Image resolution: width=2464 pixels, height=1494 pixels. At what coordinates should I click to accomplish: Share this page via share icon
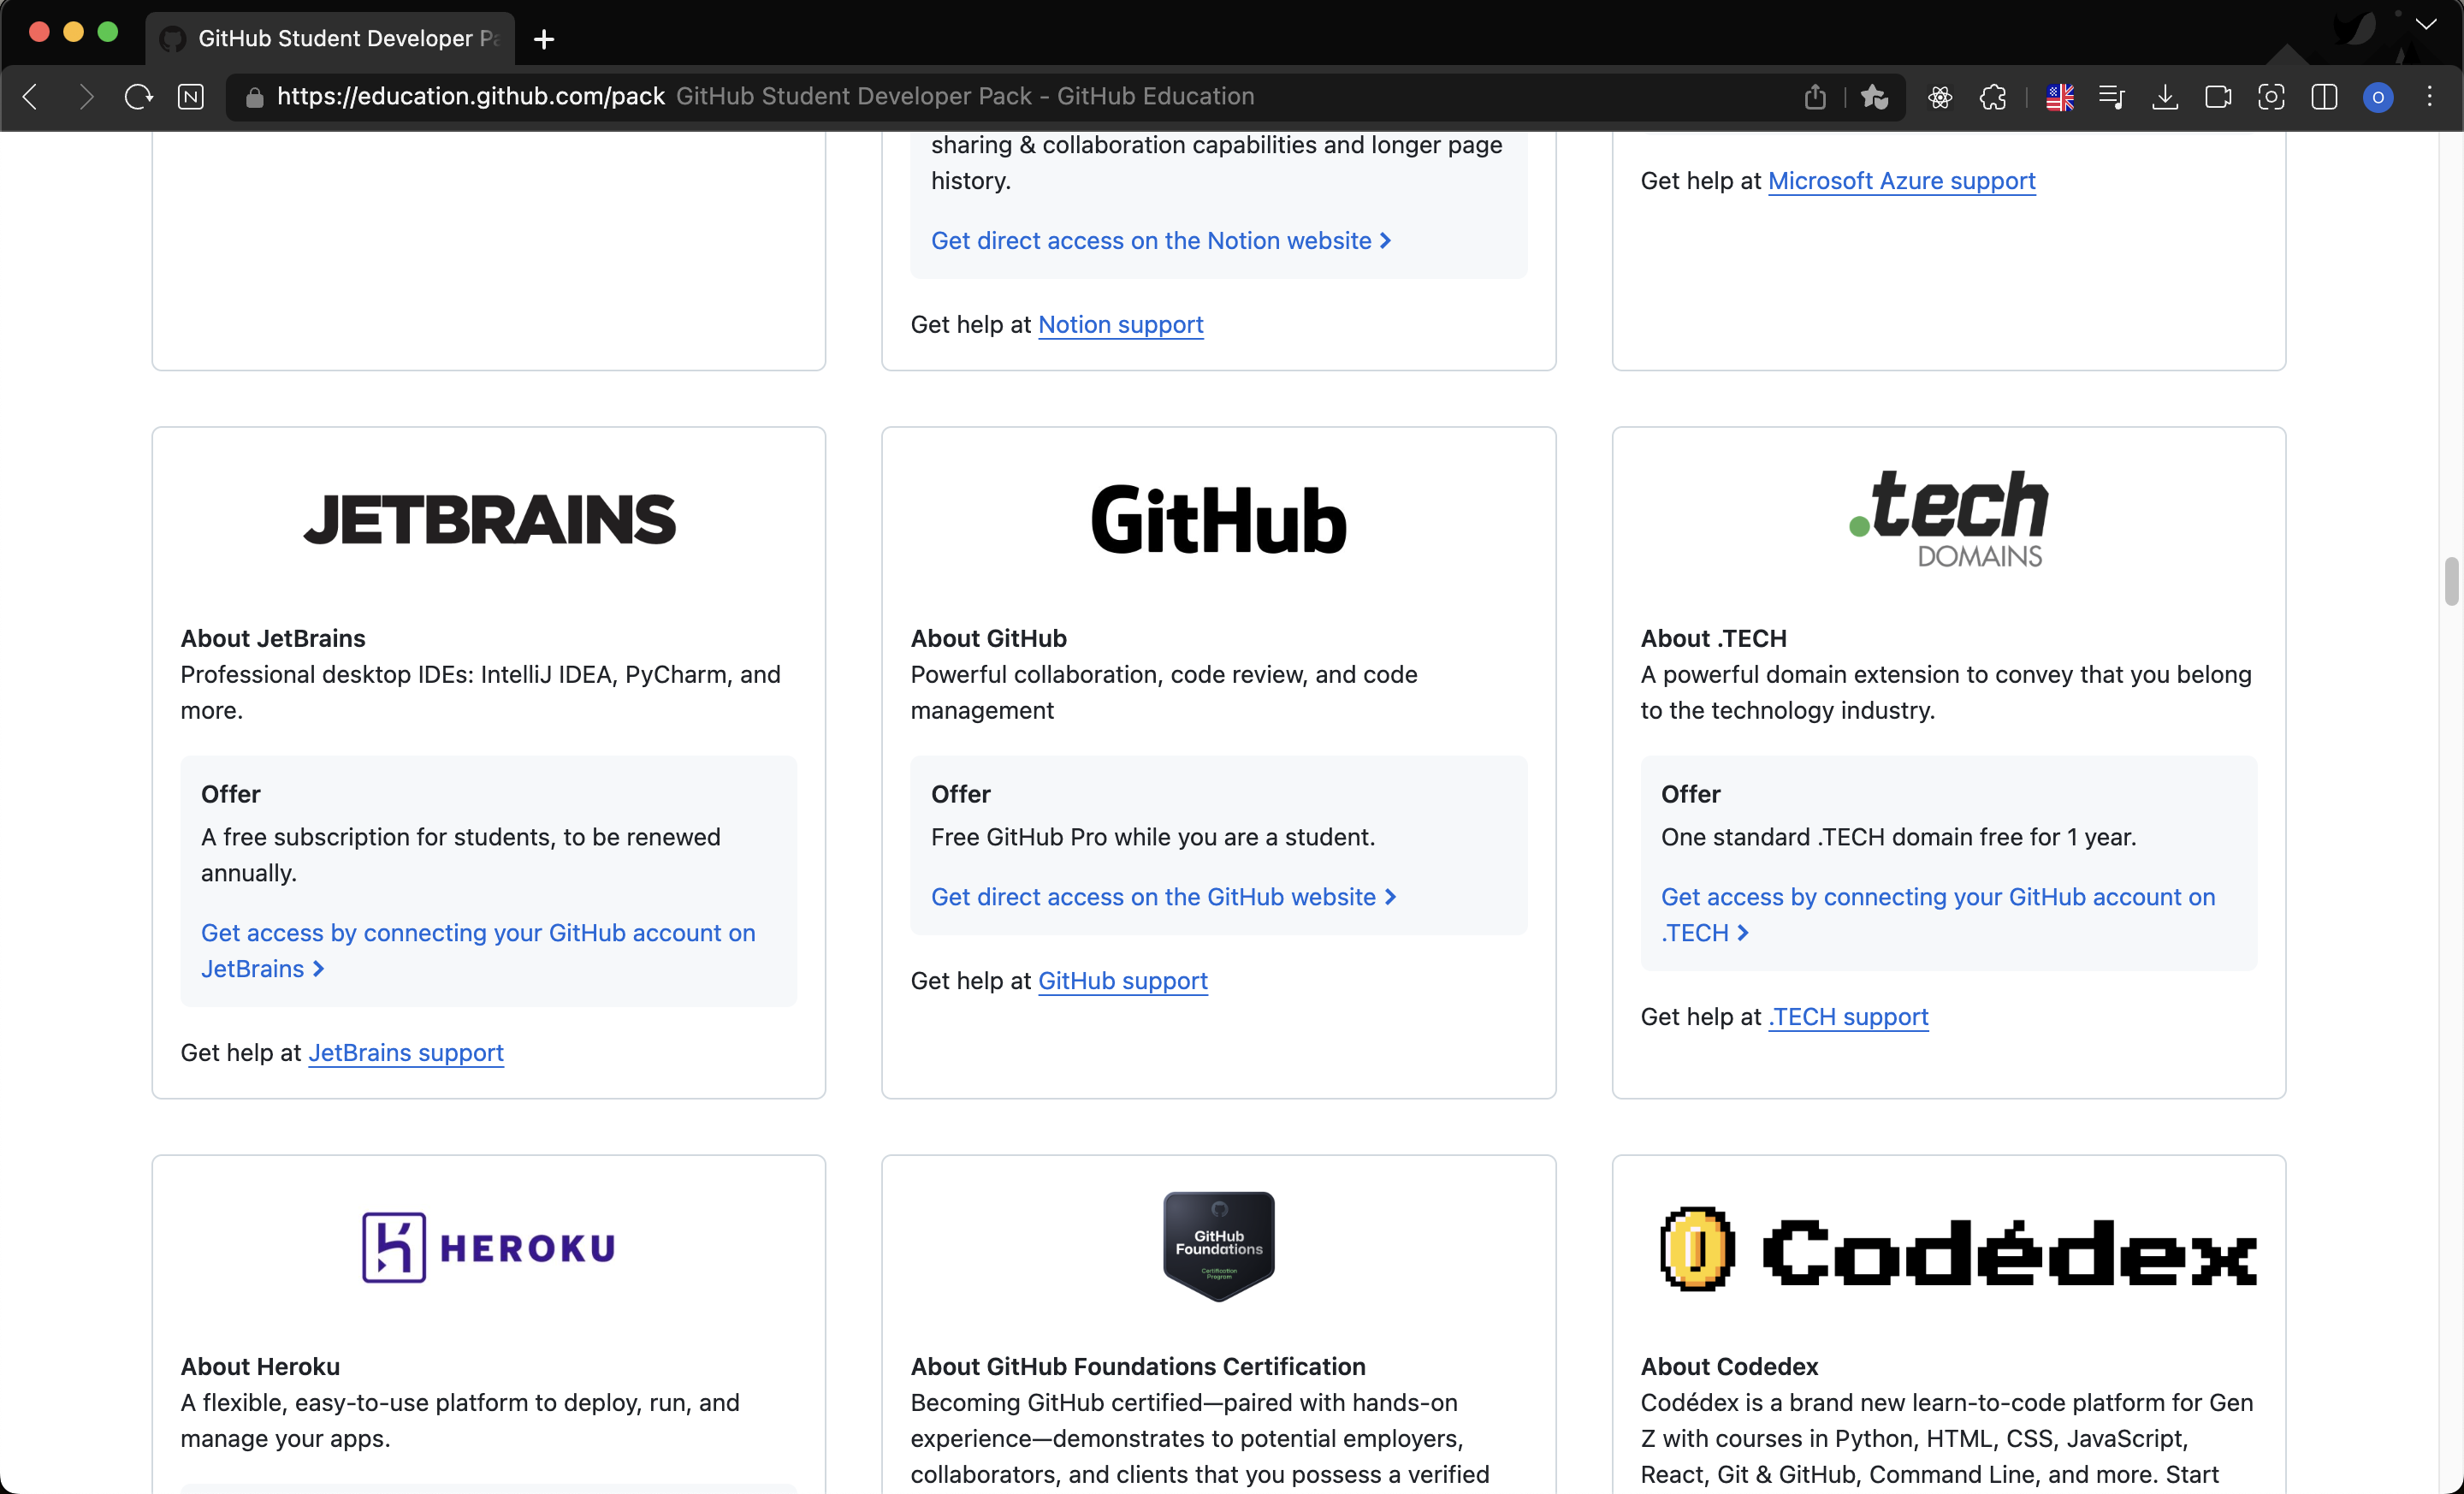tap(1815, 97)
